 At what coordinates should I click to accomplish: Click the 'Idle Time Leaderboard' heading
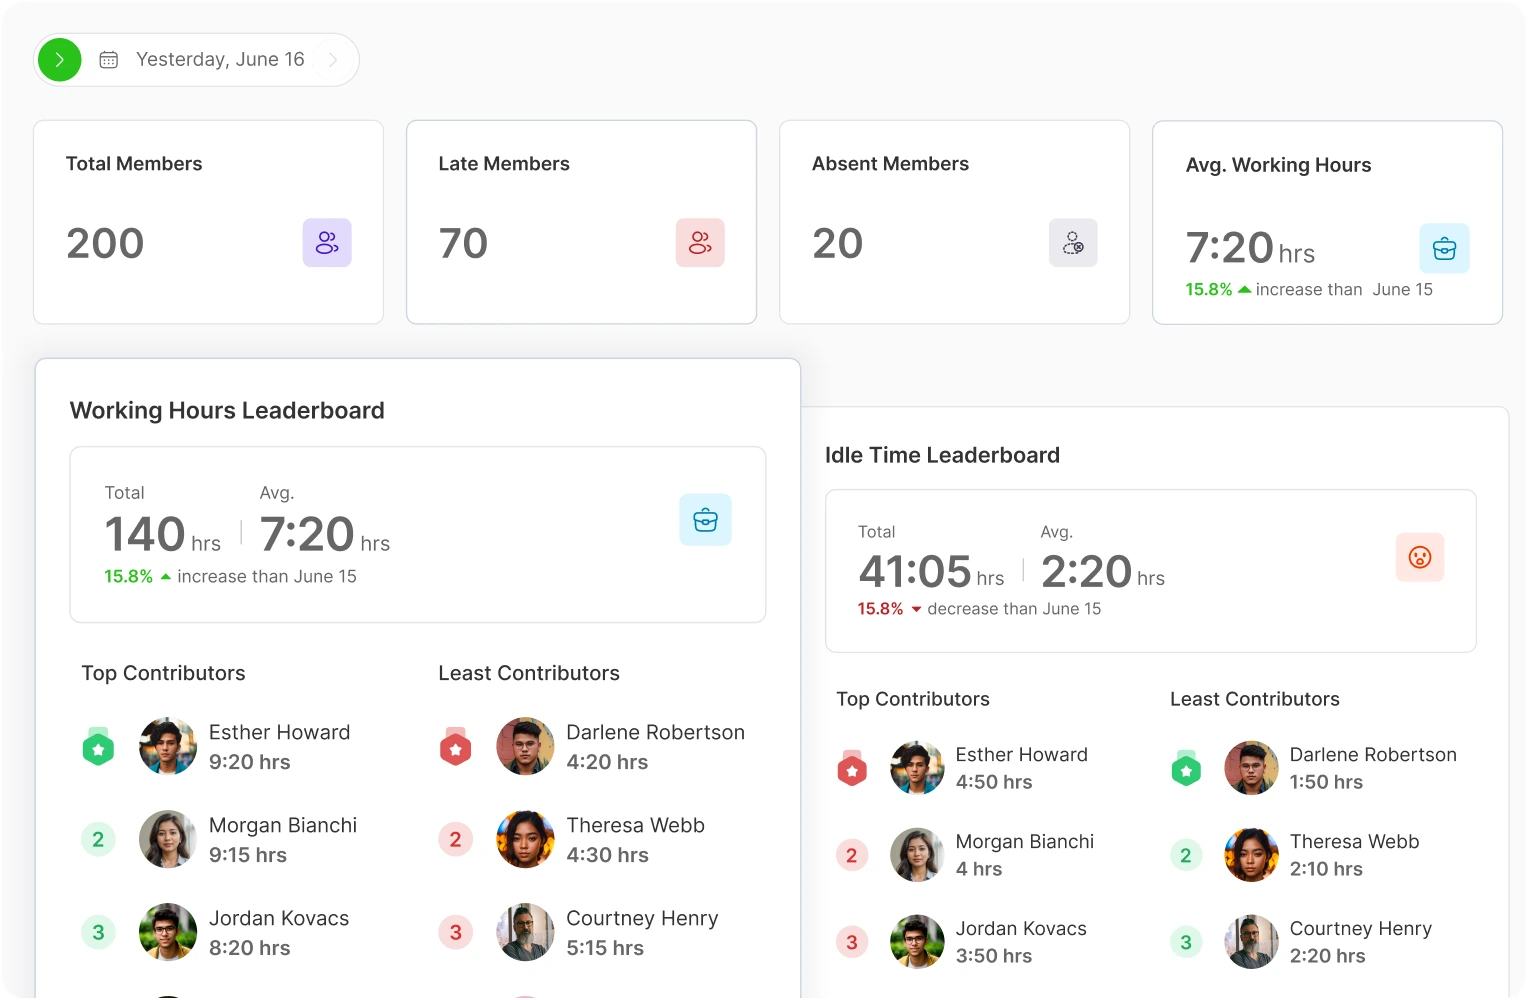[x=942, y=455]
